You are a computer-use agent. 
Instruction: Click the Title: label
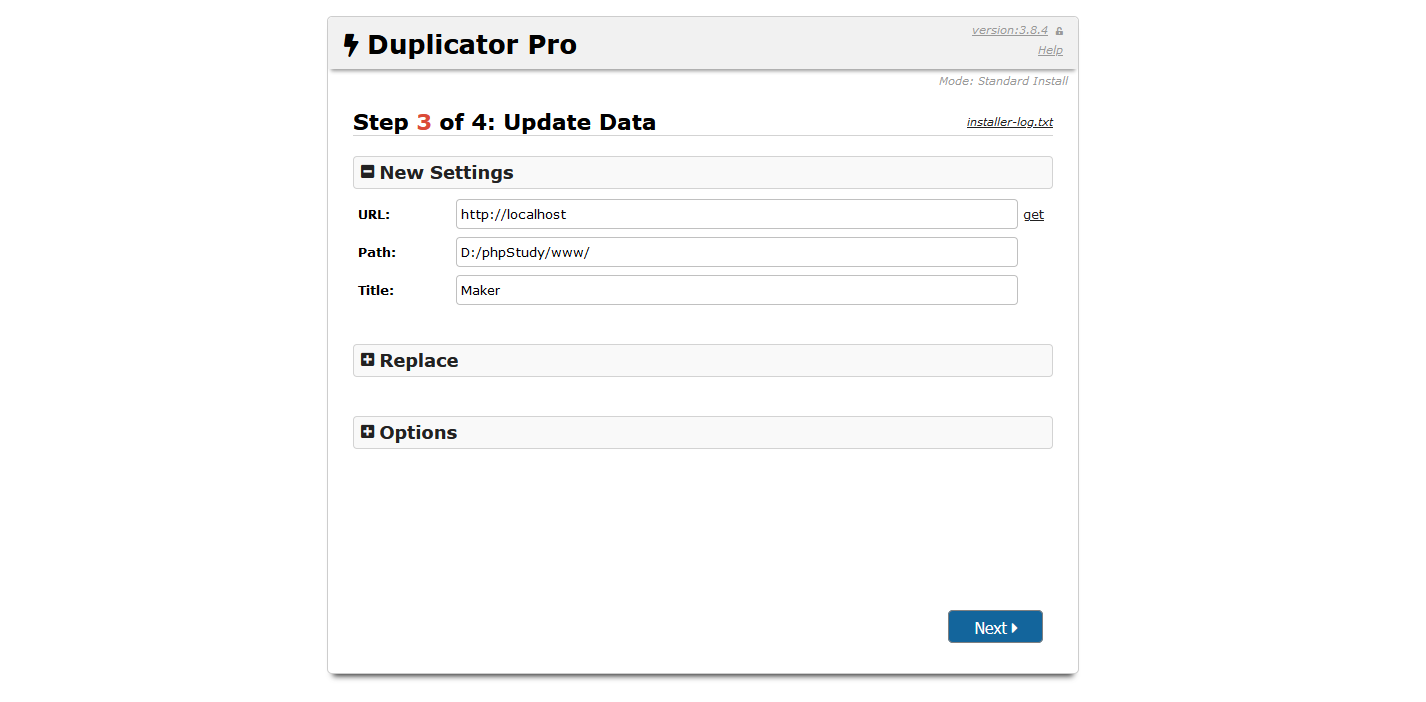(x=376, y=290)
